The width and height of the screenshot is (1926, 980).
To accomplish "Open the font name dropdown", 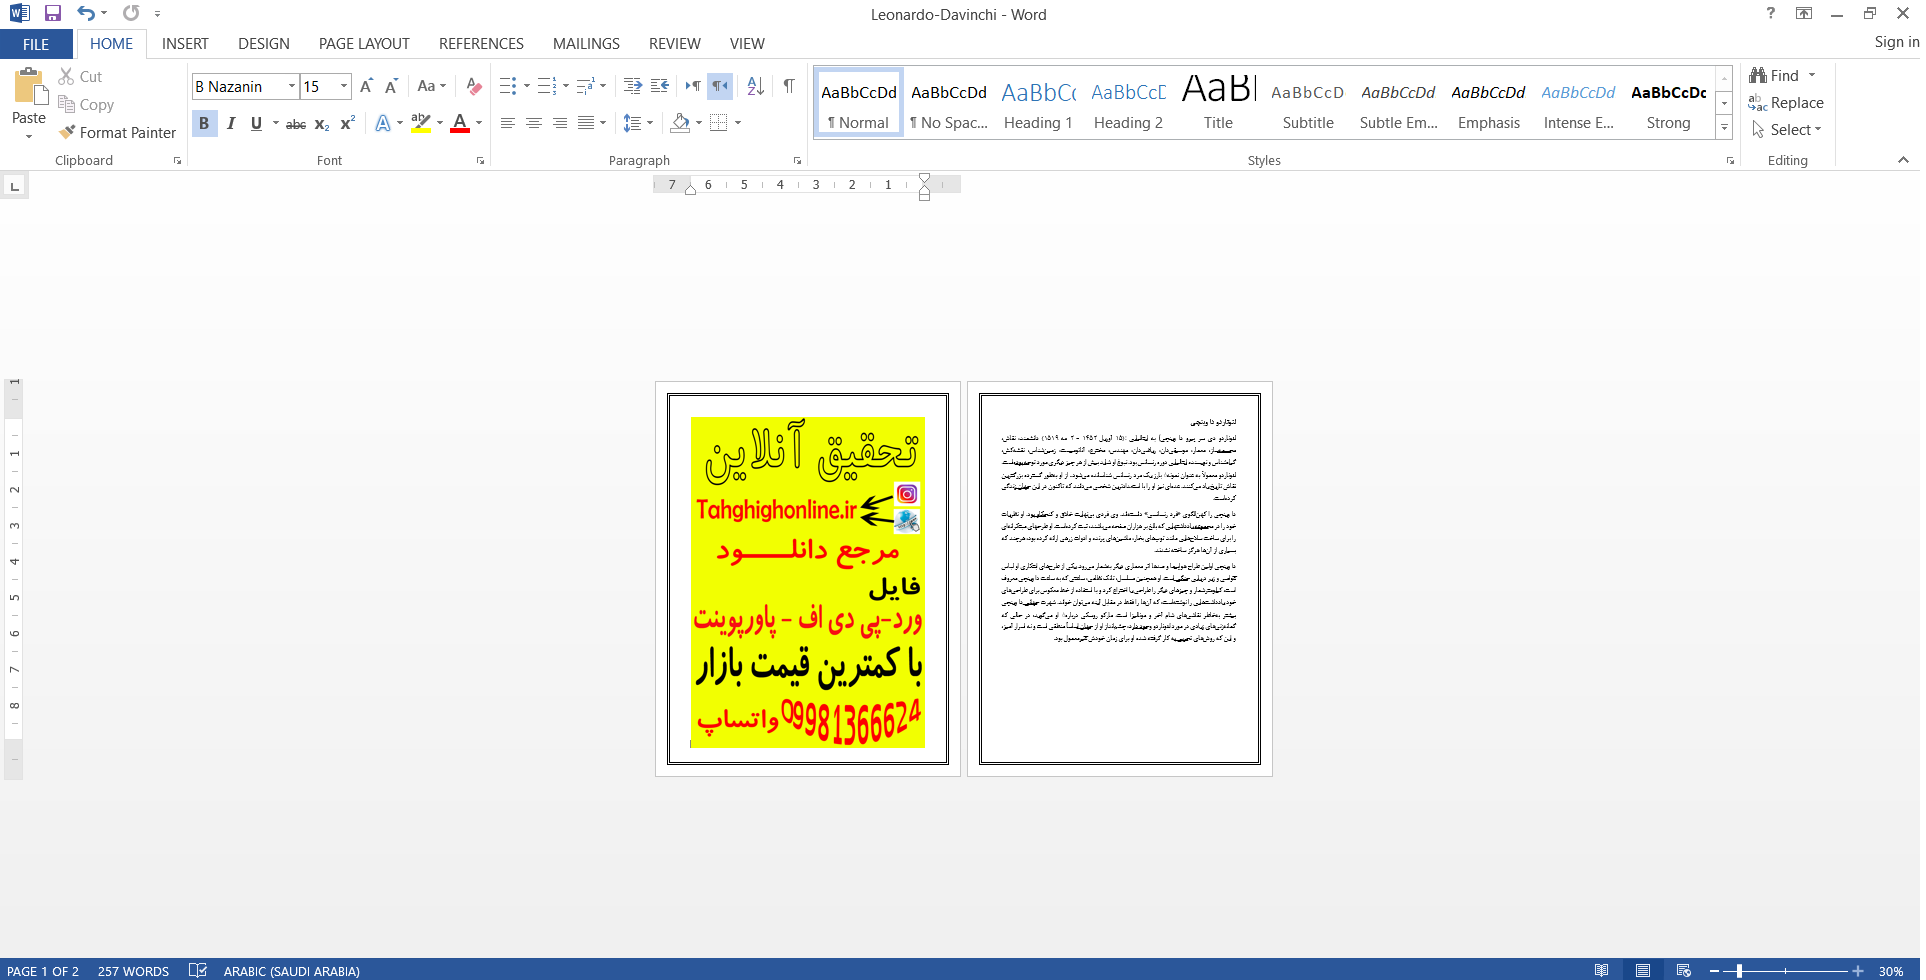I will pyautogui.click(x=292, y=86).
